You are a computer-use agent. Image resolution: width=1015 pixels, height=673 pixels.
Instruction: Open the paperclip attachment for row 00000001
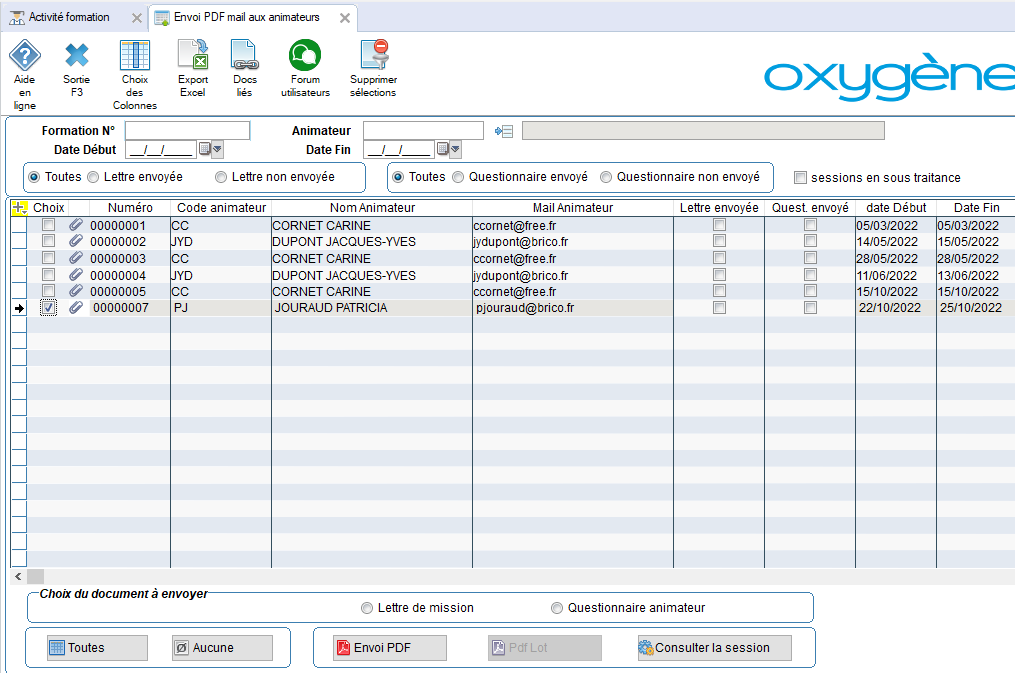[x=76, y=225]
